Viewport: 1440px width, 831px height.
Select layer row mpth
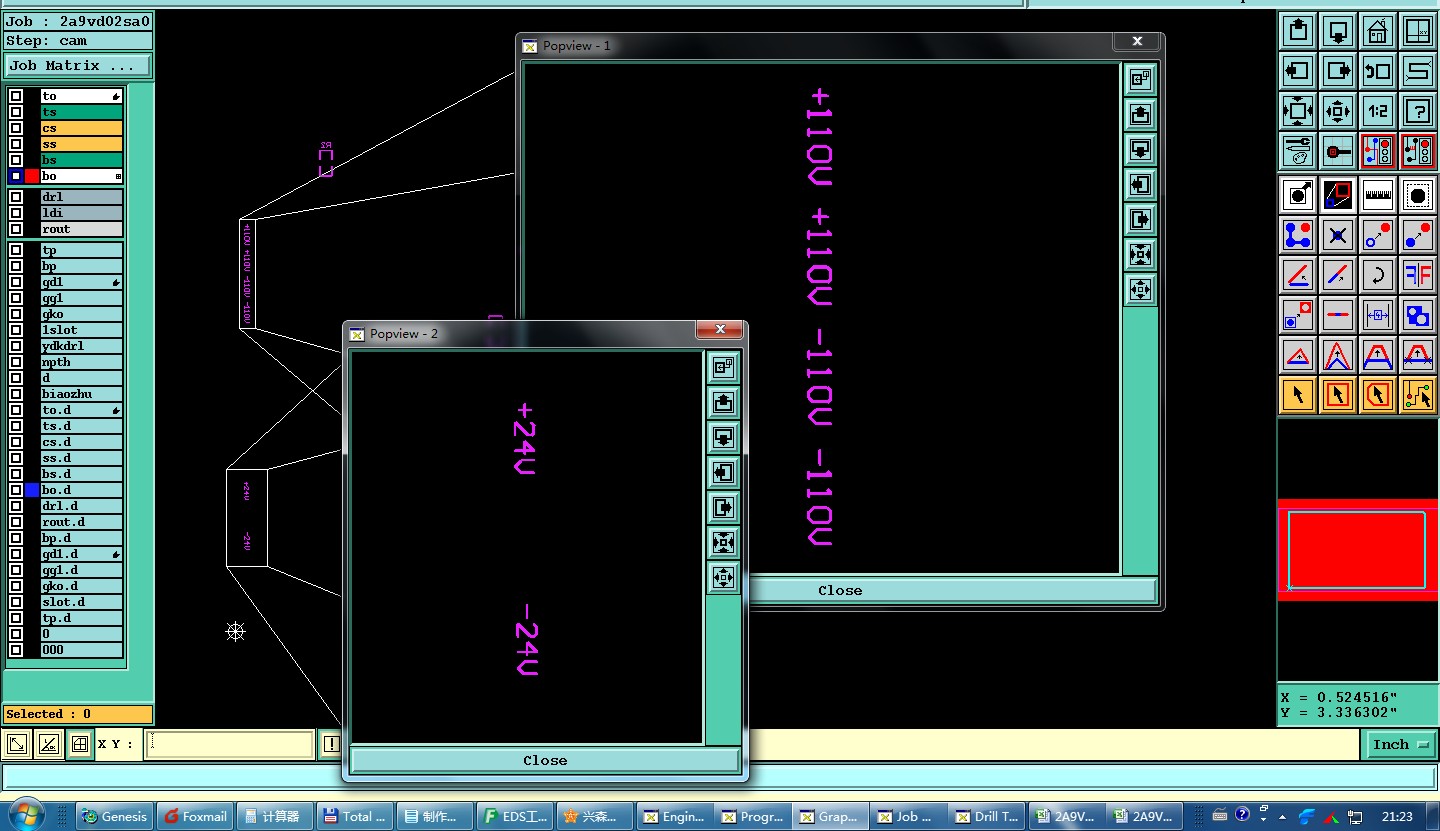(81, 362)
